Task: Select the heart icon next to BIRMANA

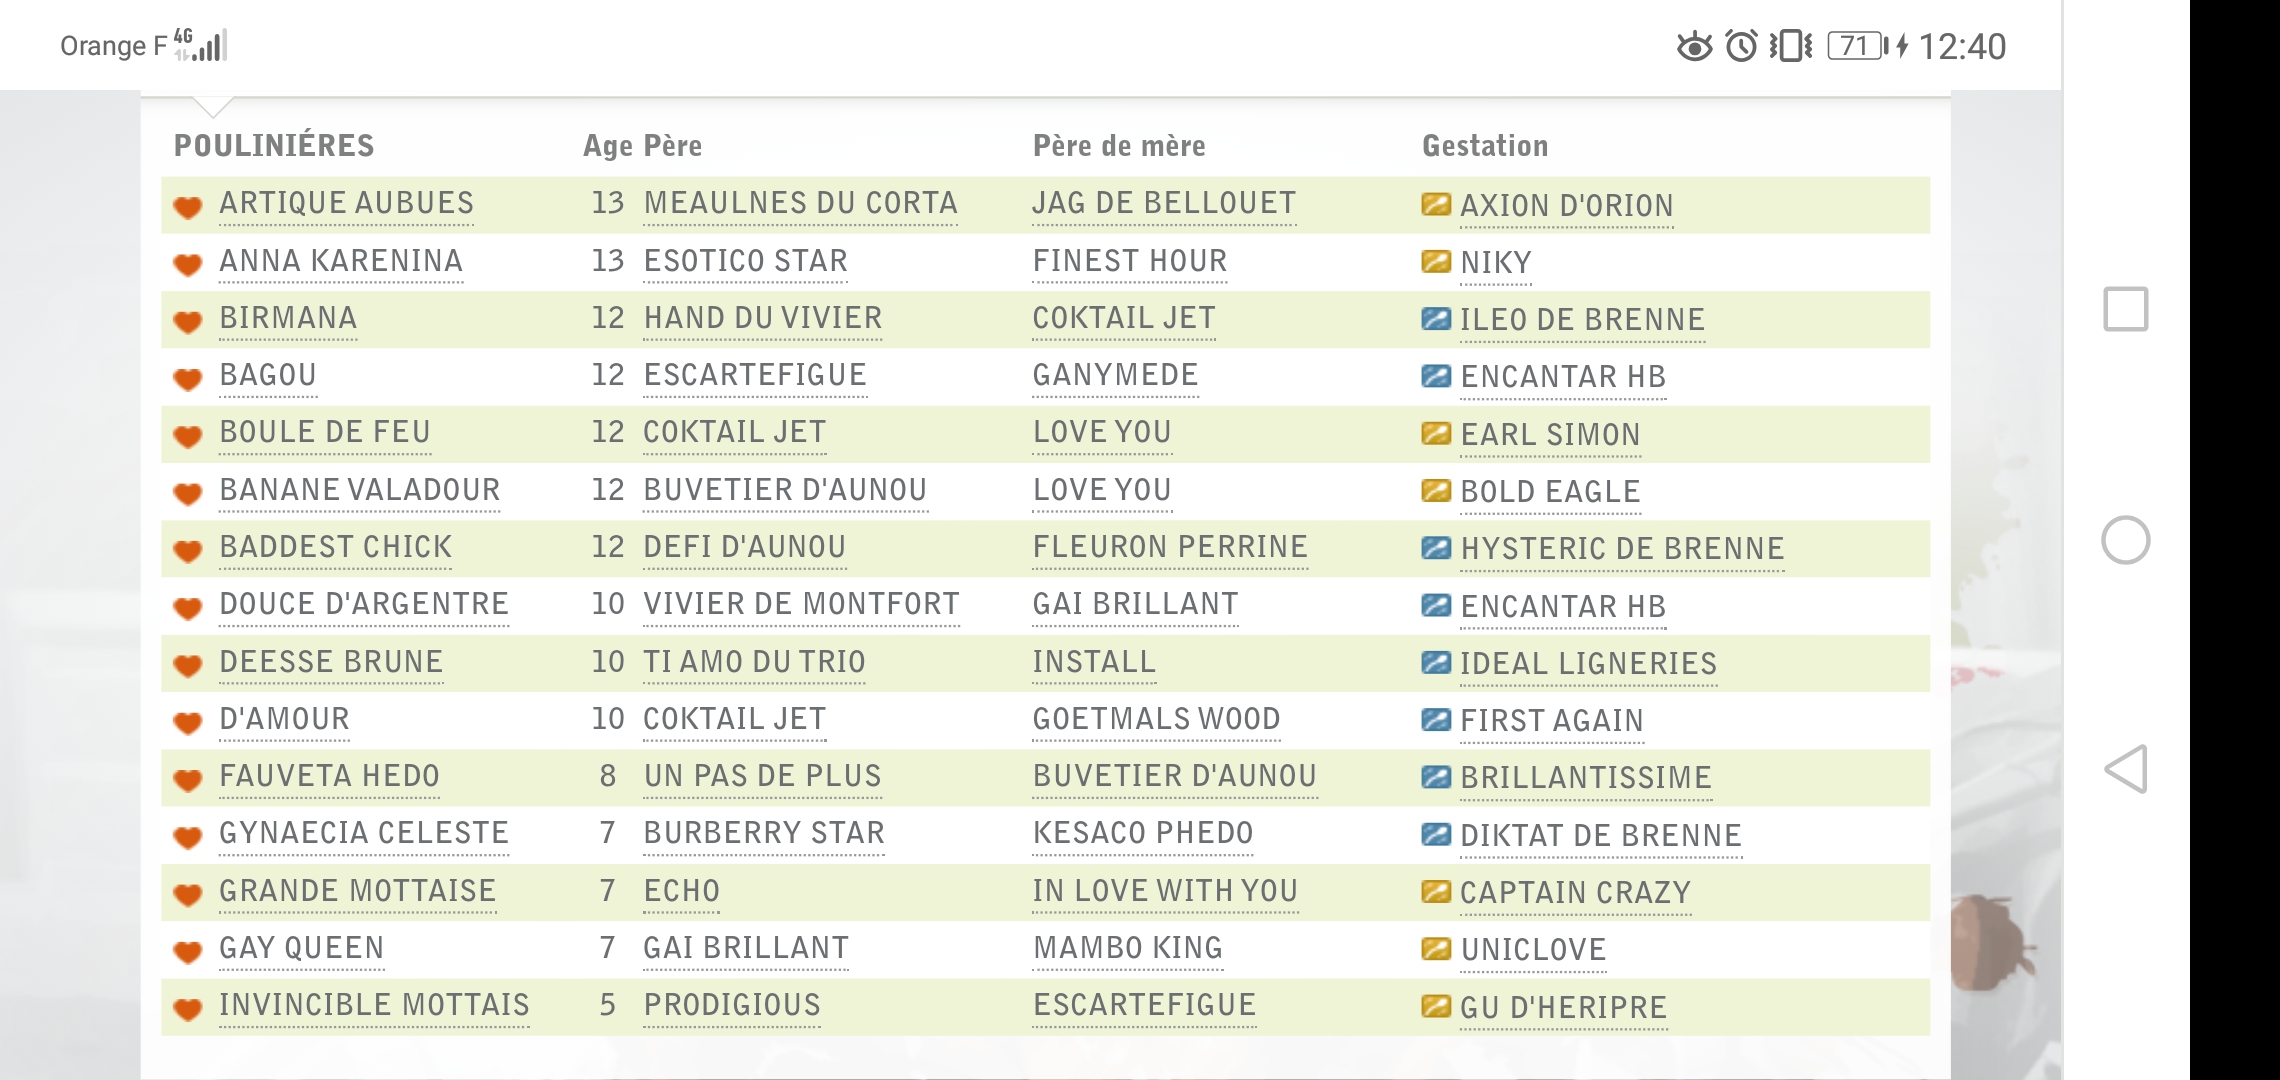Action: (189, 320)
